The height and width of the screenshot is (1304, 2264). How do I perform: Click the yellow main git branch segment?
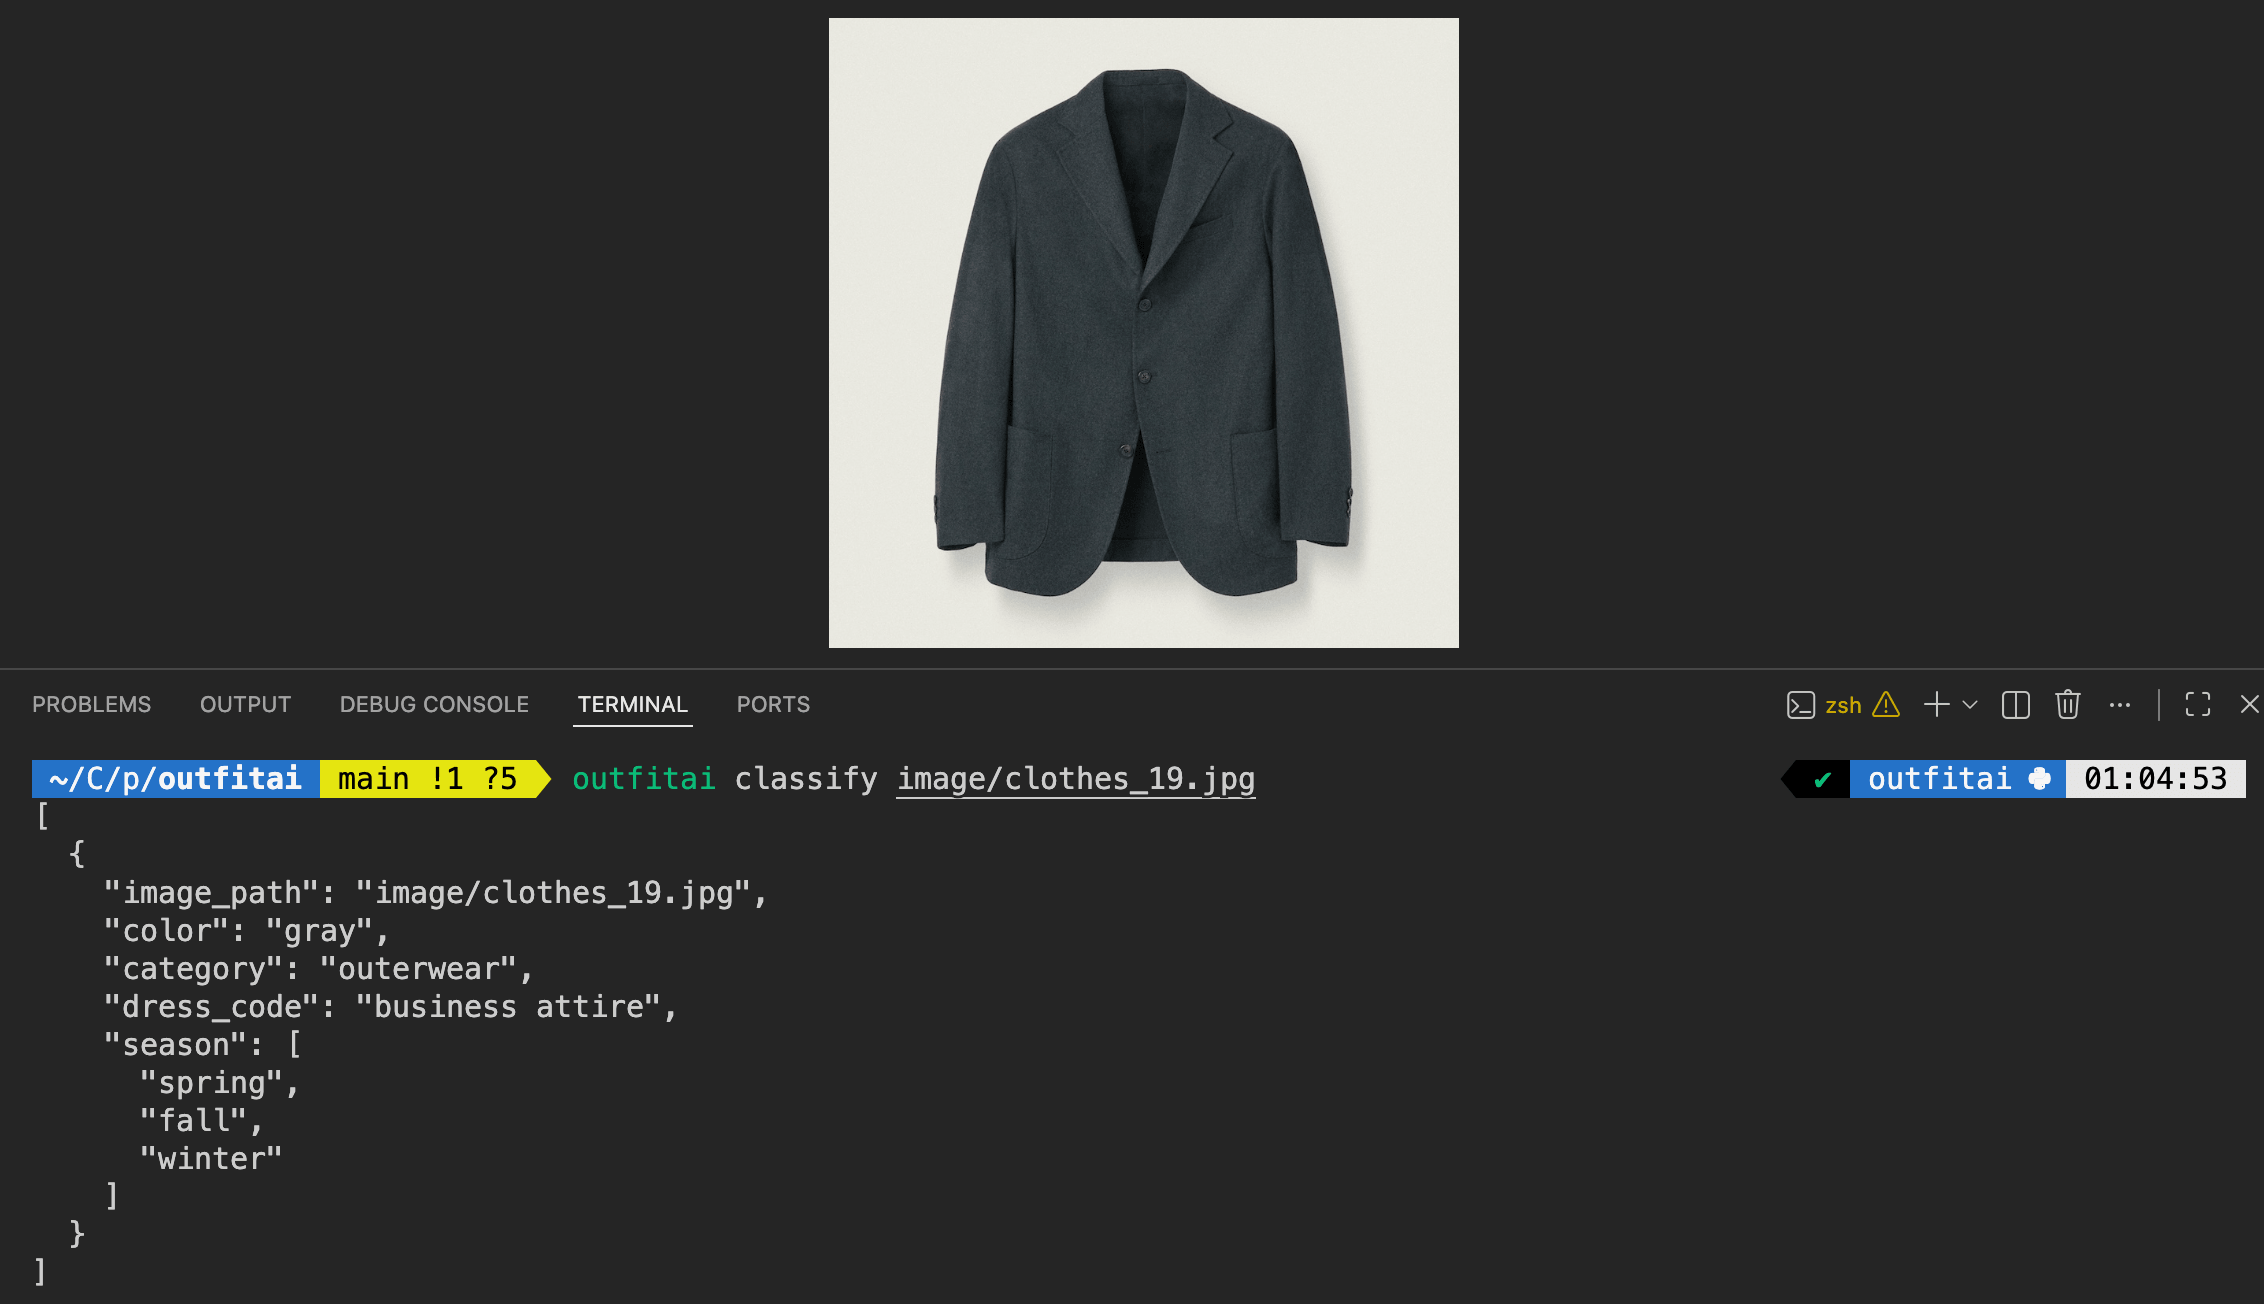(427, 779)
